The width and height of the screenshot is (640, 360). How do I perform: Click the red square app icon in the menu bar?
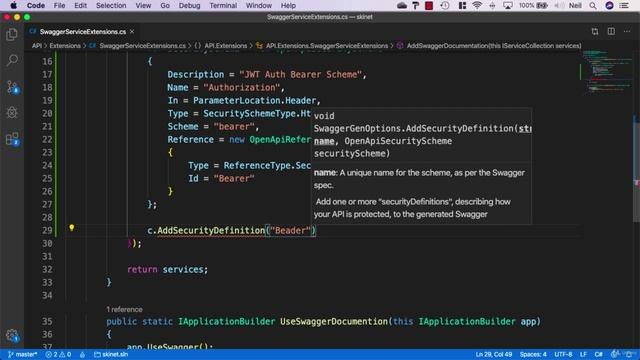click(429, 5)
